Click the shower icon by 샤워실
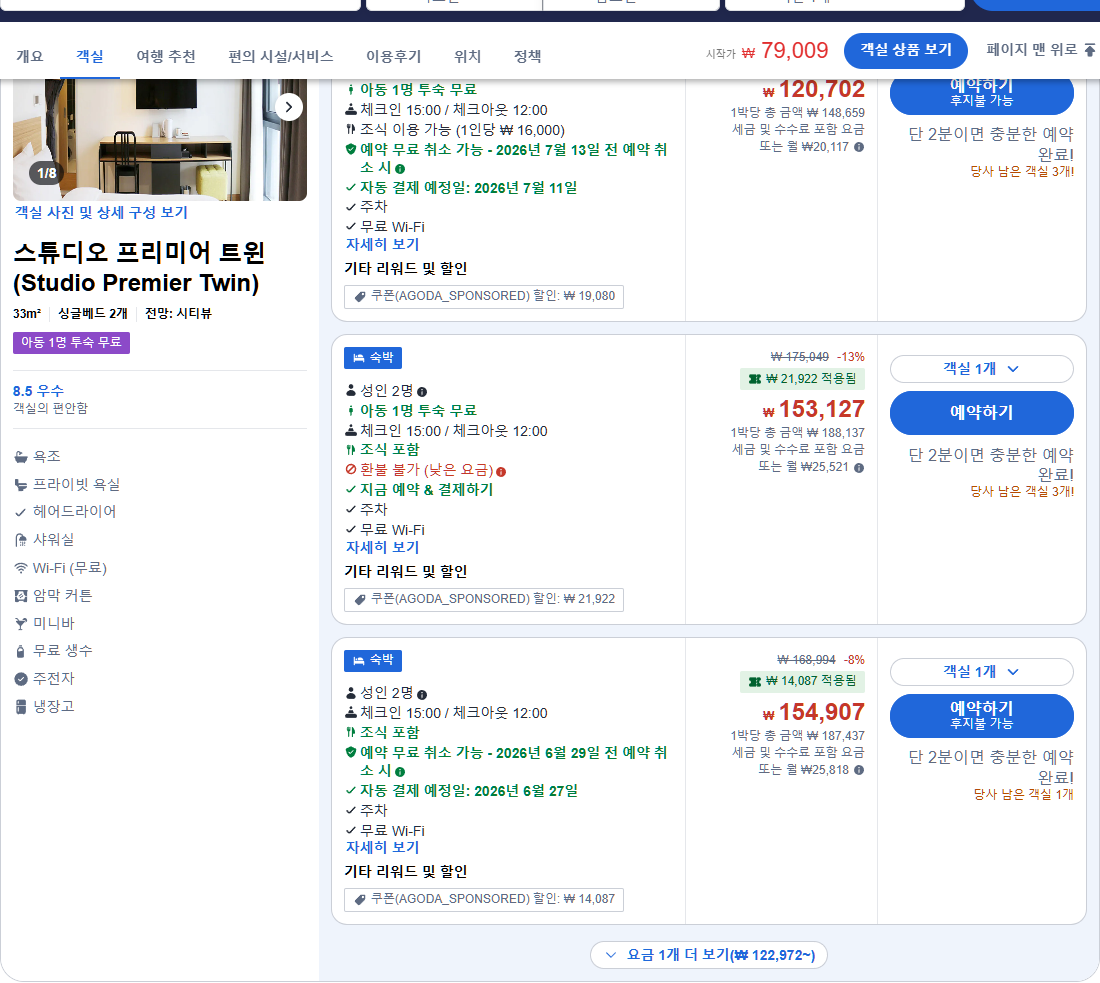 tap(21, 540)
